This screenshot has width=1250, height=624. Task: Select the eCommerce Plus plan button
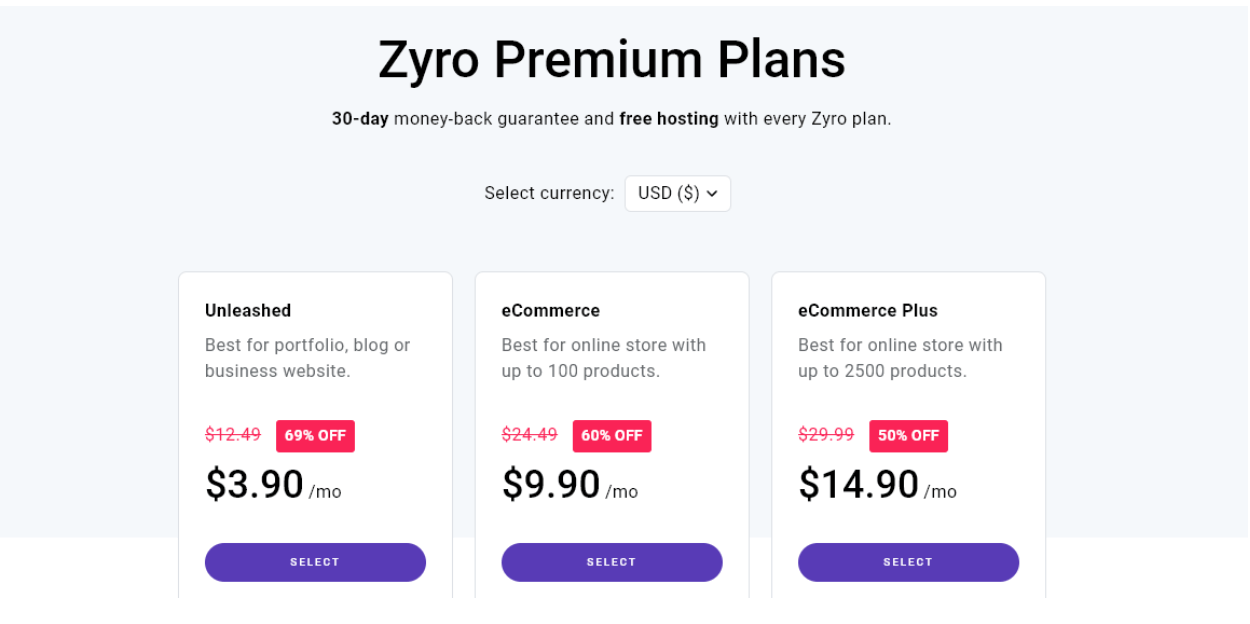[908, 562]
